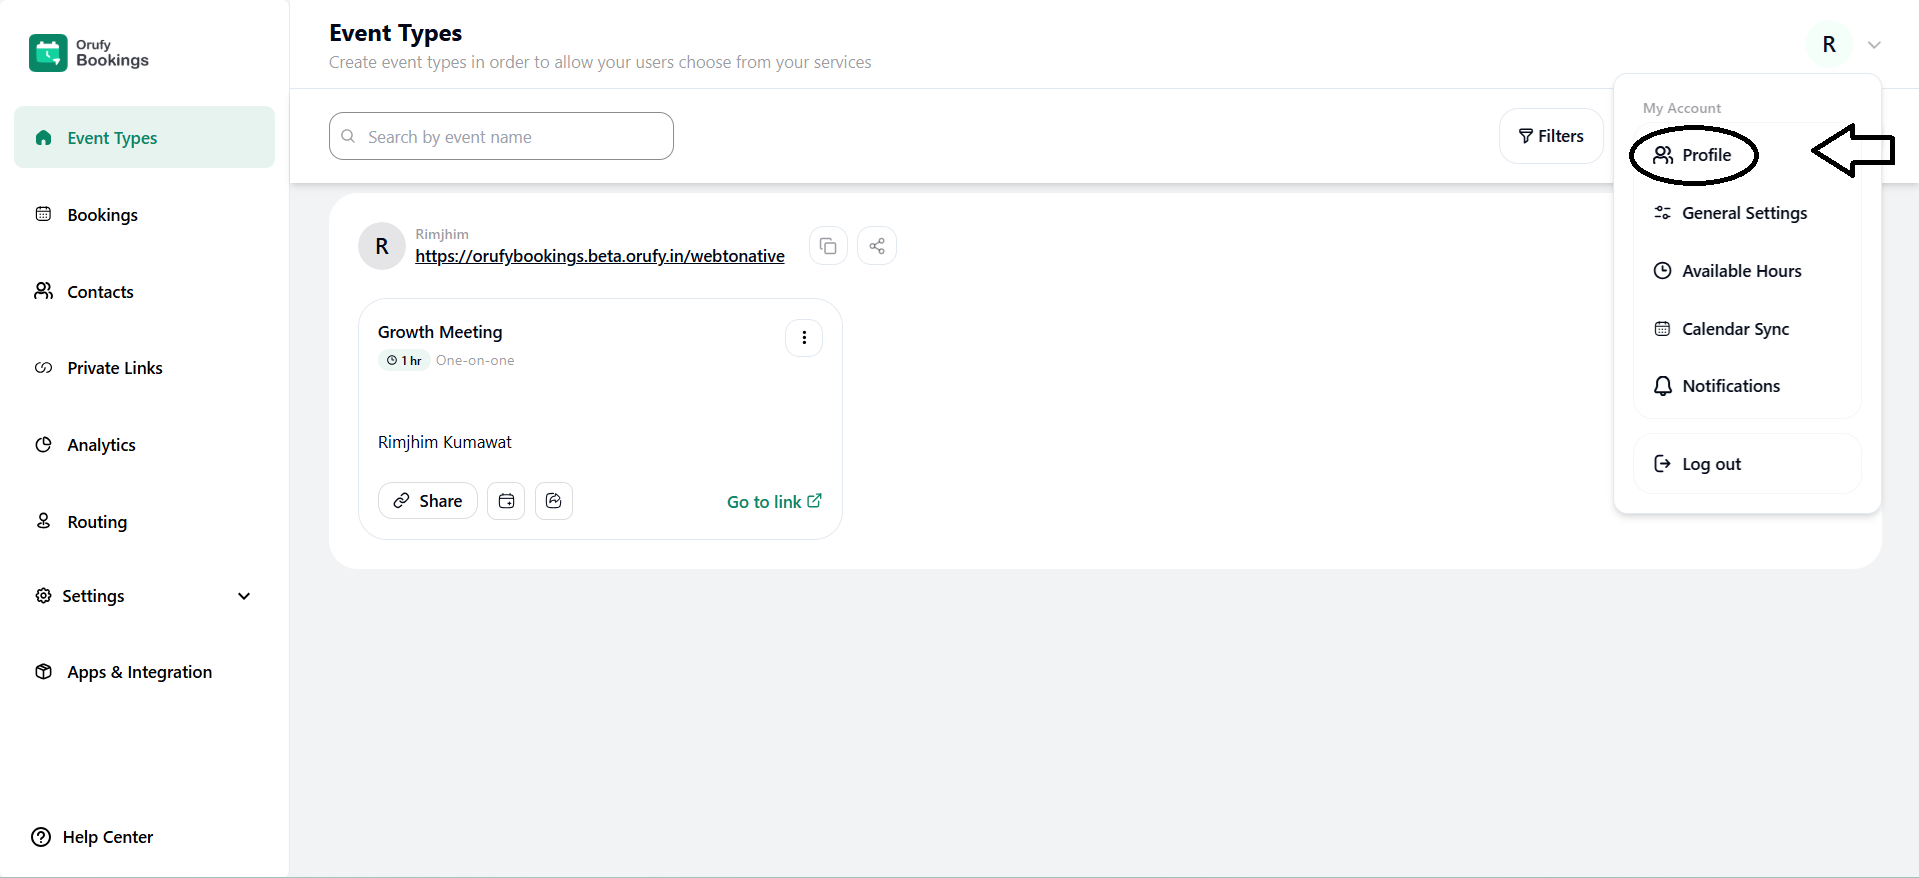Click the calendar icon on Growth Meeting card

tap(506, 501)
